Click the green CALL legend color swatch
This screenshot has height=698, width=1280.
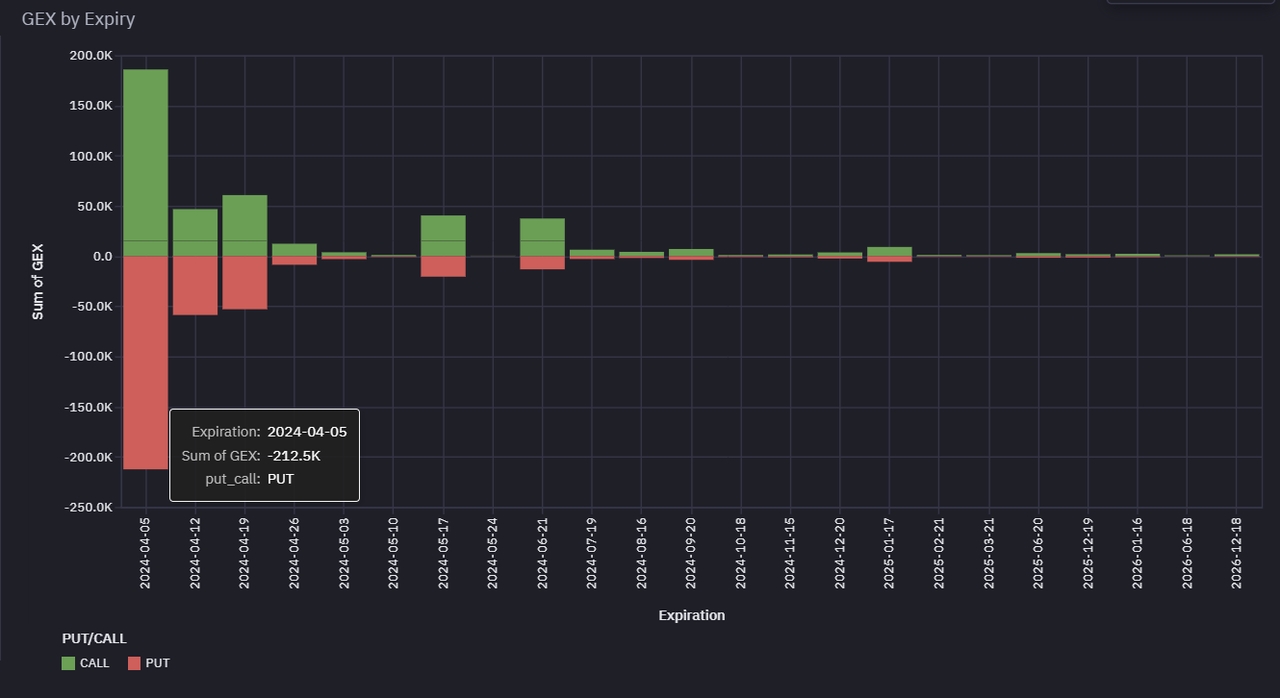tap(68, 663)
